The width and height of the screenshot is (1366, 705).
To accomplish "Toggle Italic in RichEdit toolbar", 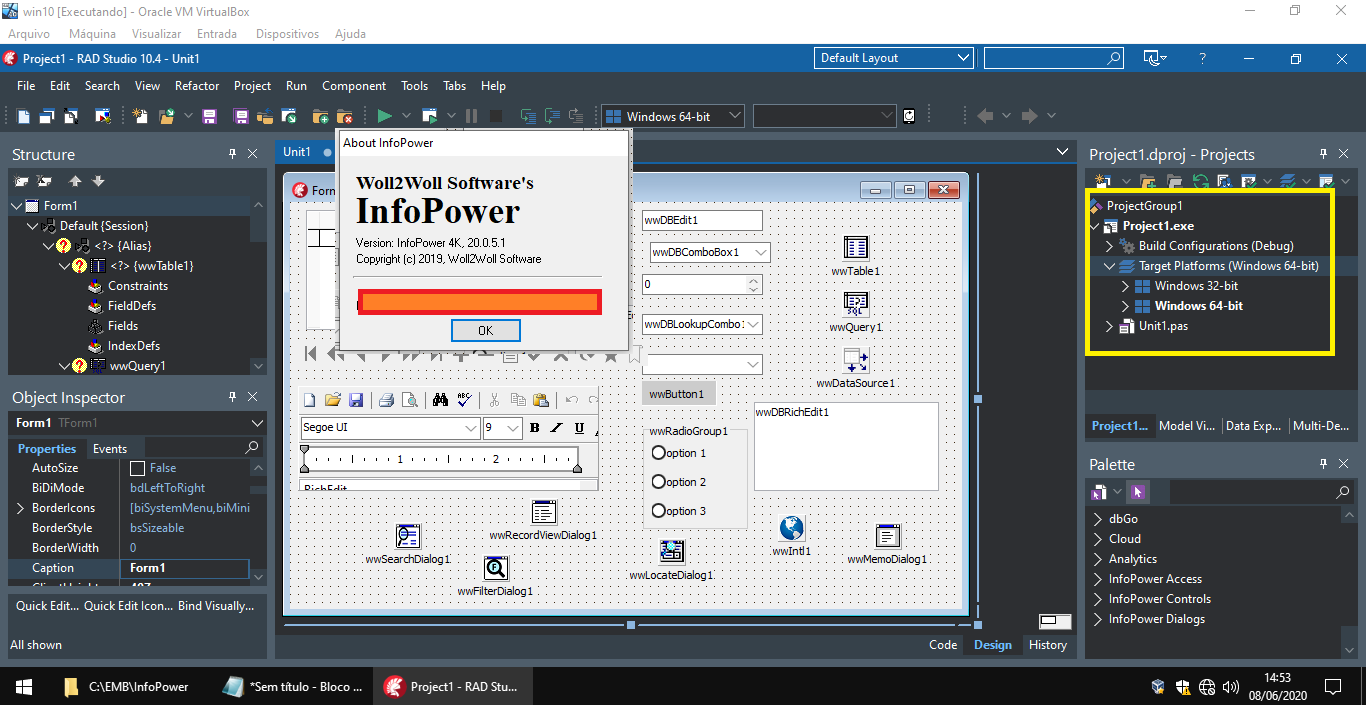I will point(557,428).
